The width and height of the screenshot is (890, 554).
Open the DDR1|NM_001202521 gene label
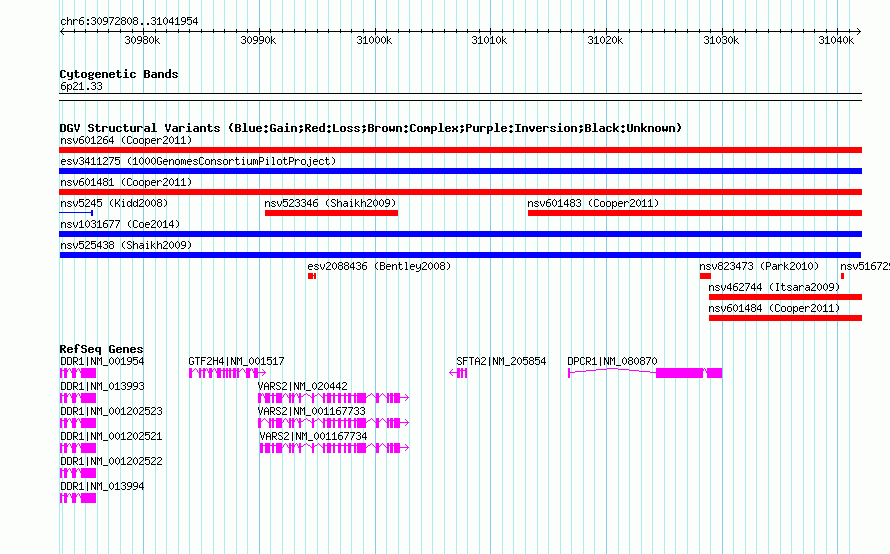111,436
